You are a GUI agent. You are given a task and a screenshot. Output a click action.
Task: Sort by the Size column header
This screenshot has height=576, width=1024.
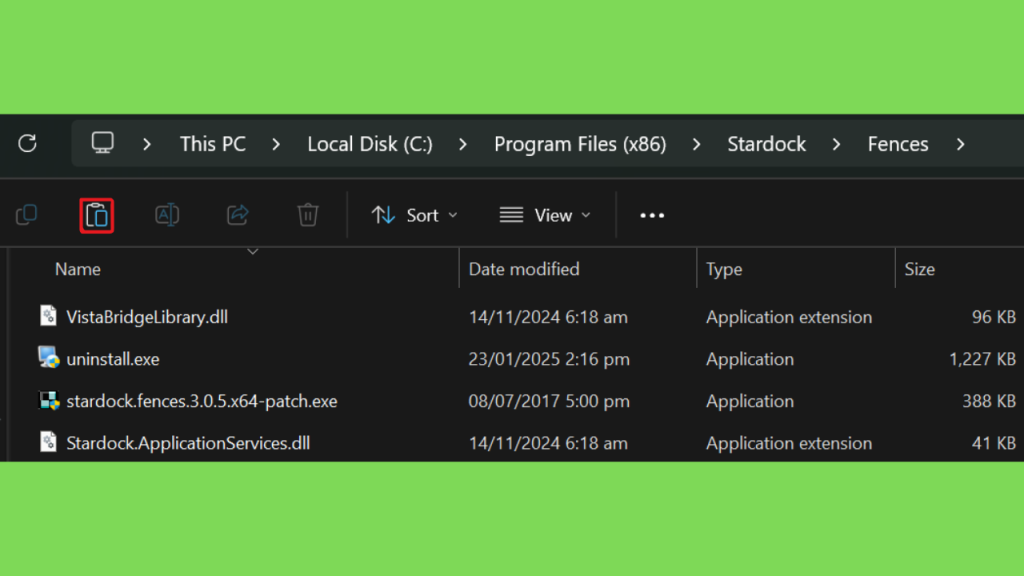tap(920, 269)
